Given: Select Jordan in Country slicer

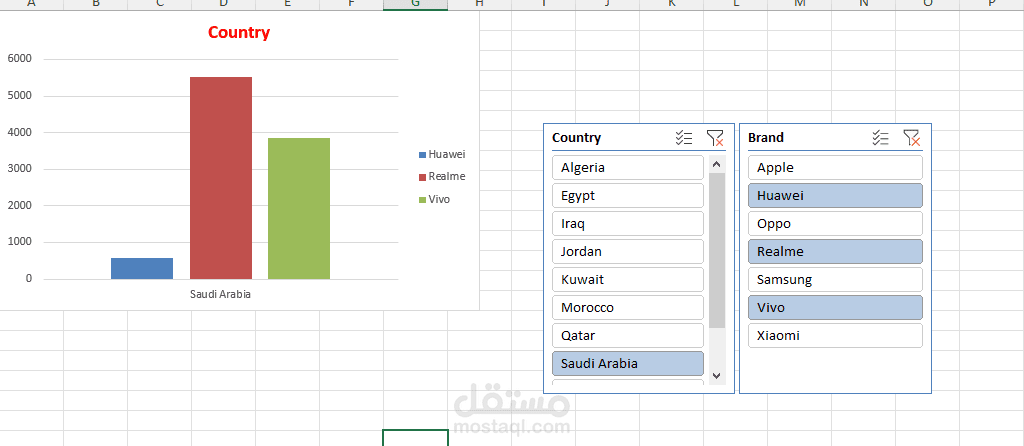Looking at the screenshot, I should (x=628, y=251).
